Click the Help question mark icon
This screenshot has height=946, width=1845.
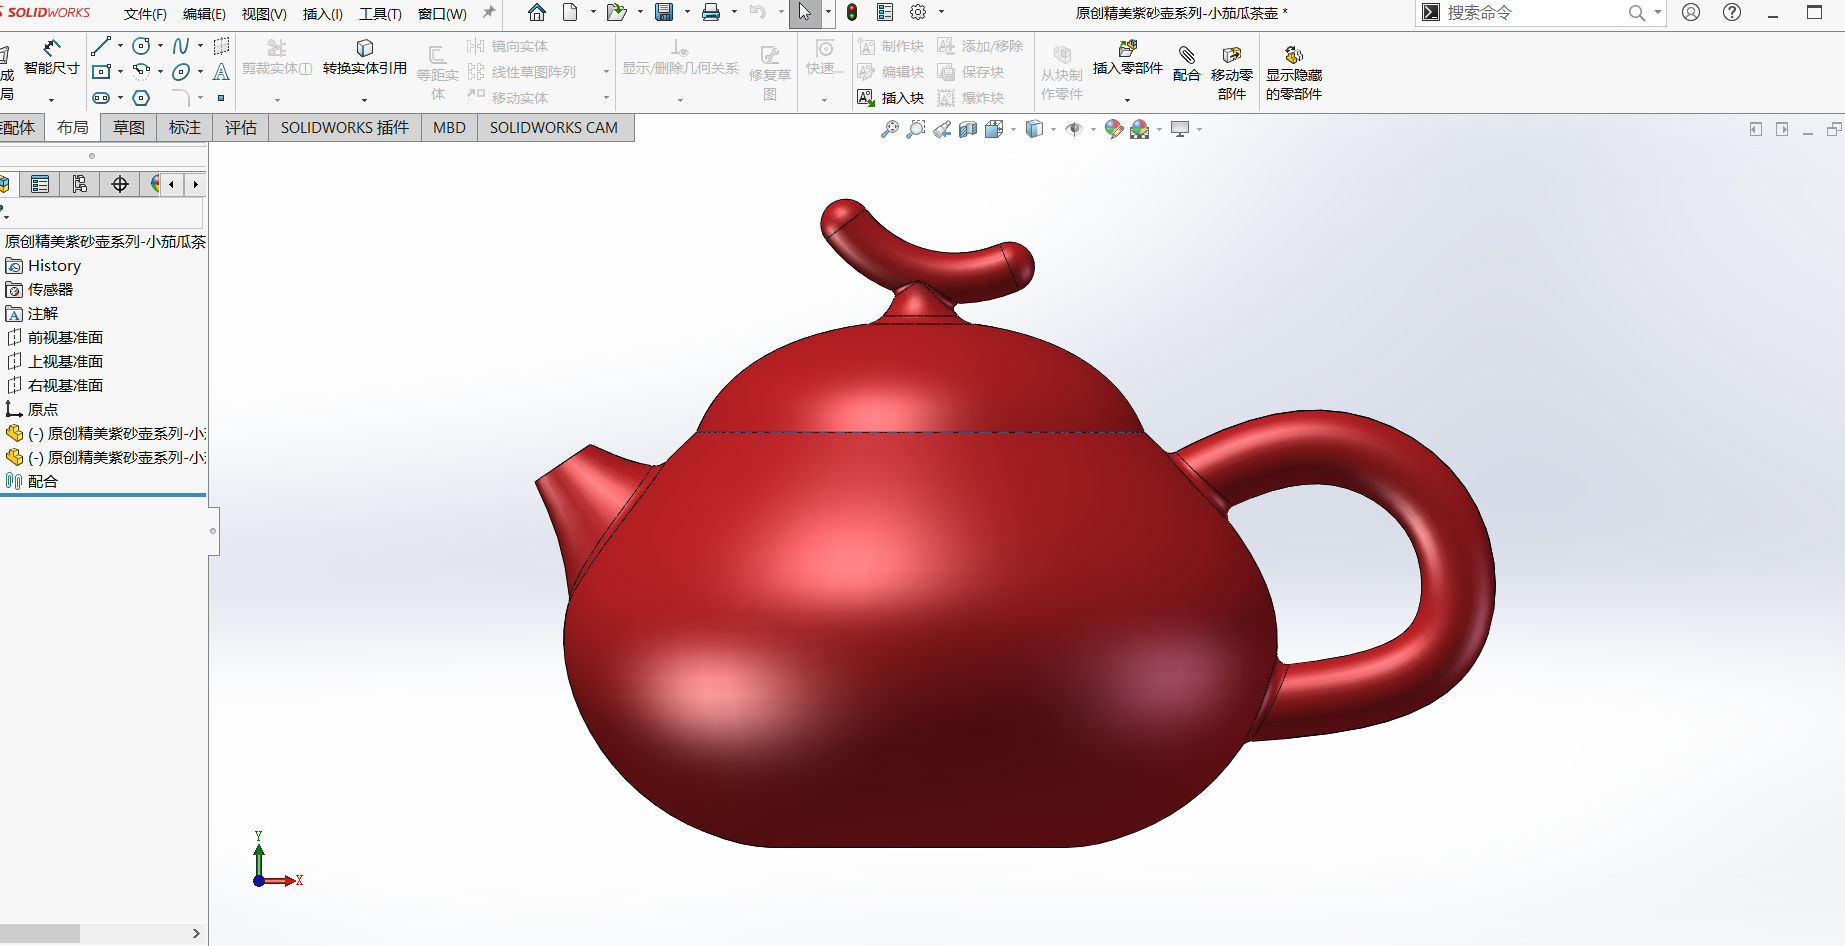(x=1732, y=13)
